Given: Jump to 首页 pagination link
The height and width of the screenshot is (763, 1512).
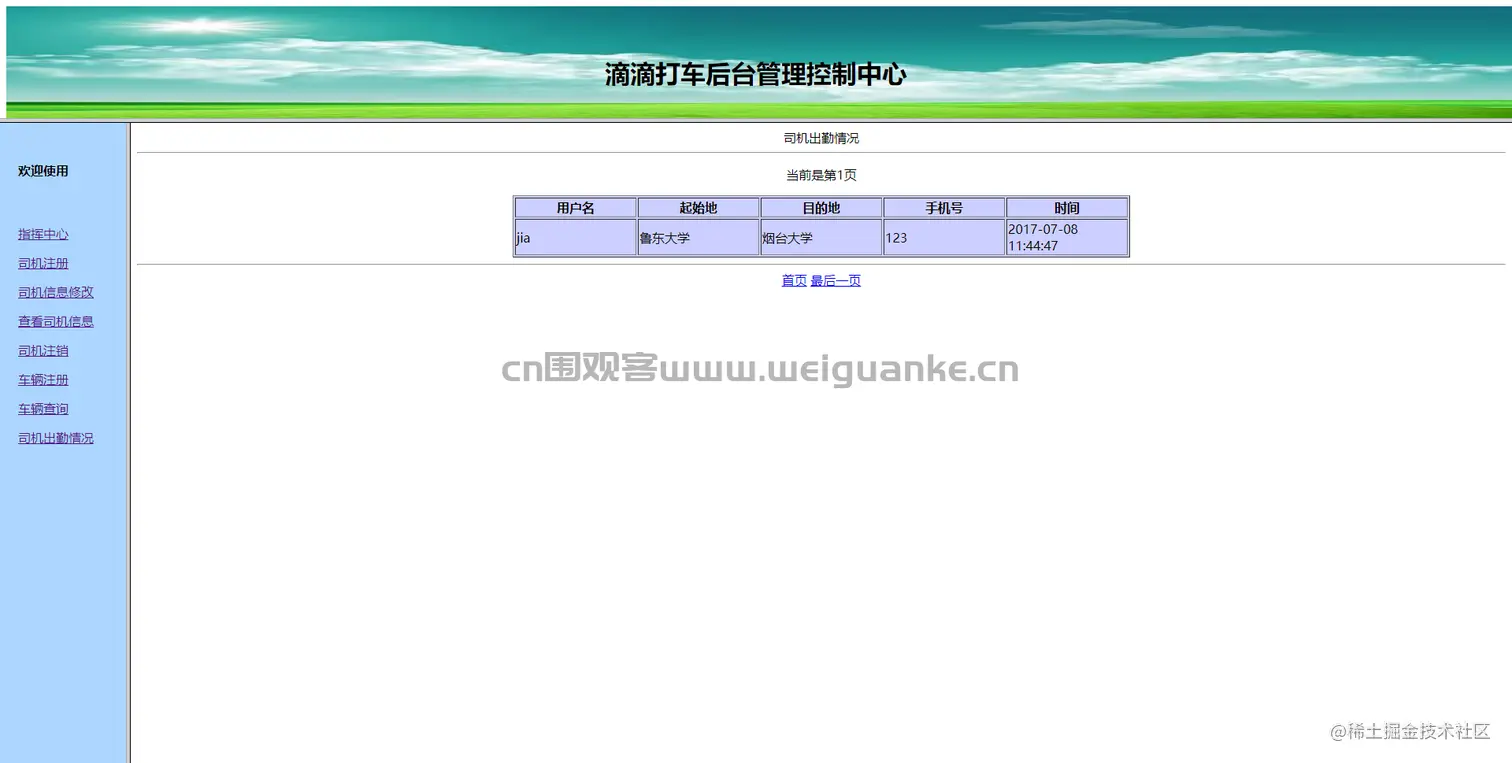Looking at the screenshot, I should click(794, 281).
